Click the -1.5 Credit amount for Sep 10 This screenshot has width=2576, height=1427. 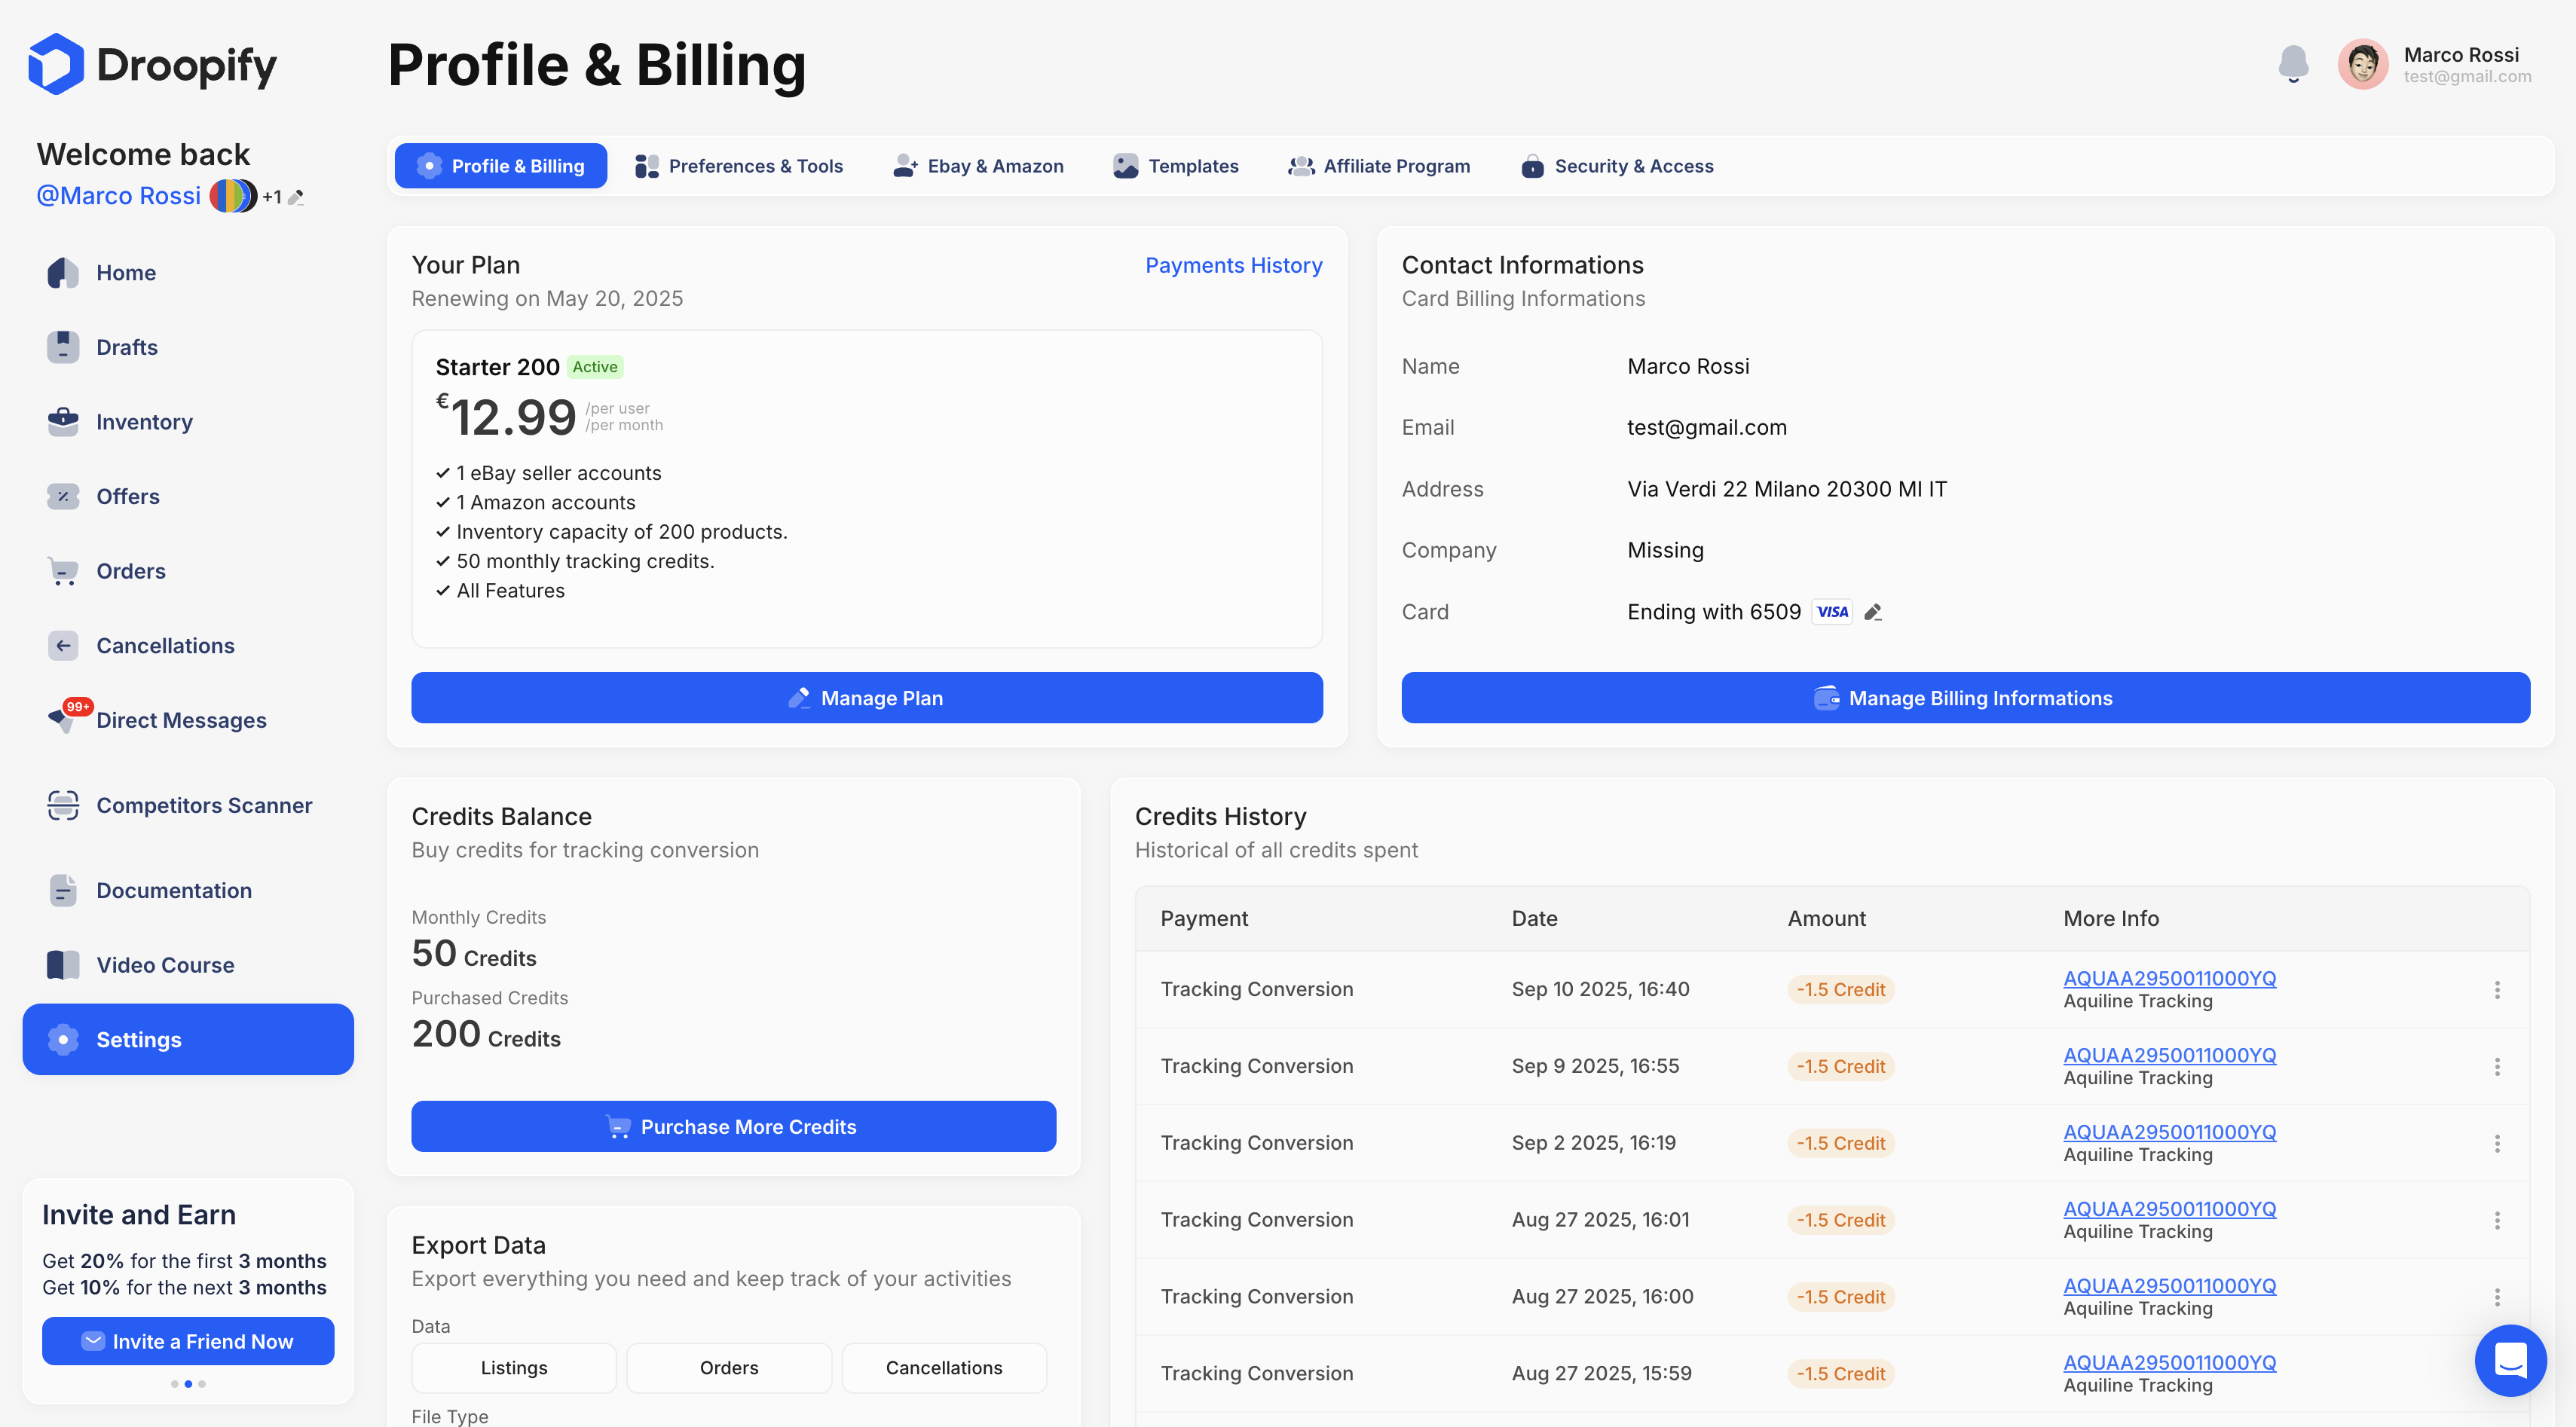[1840, 989]
